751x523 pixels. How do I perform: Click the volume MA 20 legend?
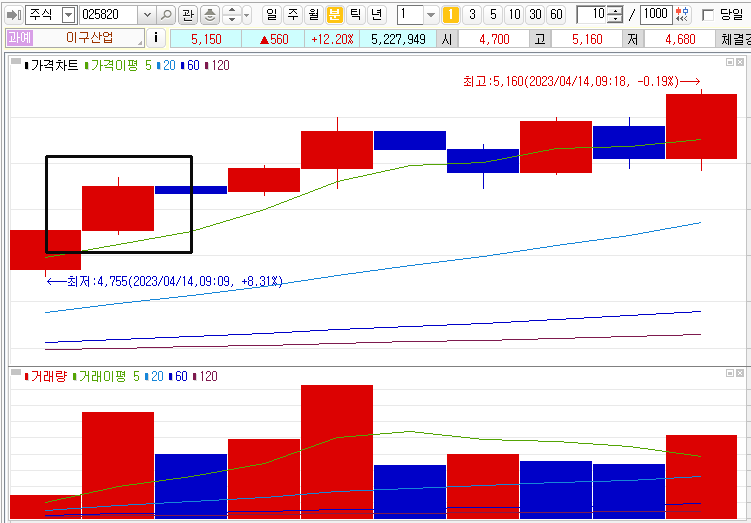tap(154, 376)
